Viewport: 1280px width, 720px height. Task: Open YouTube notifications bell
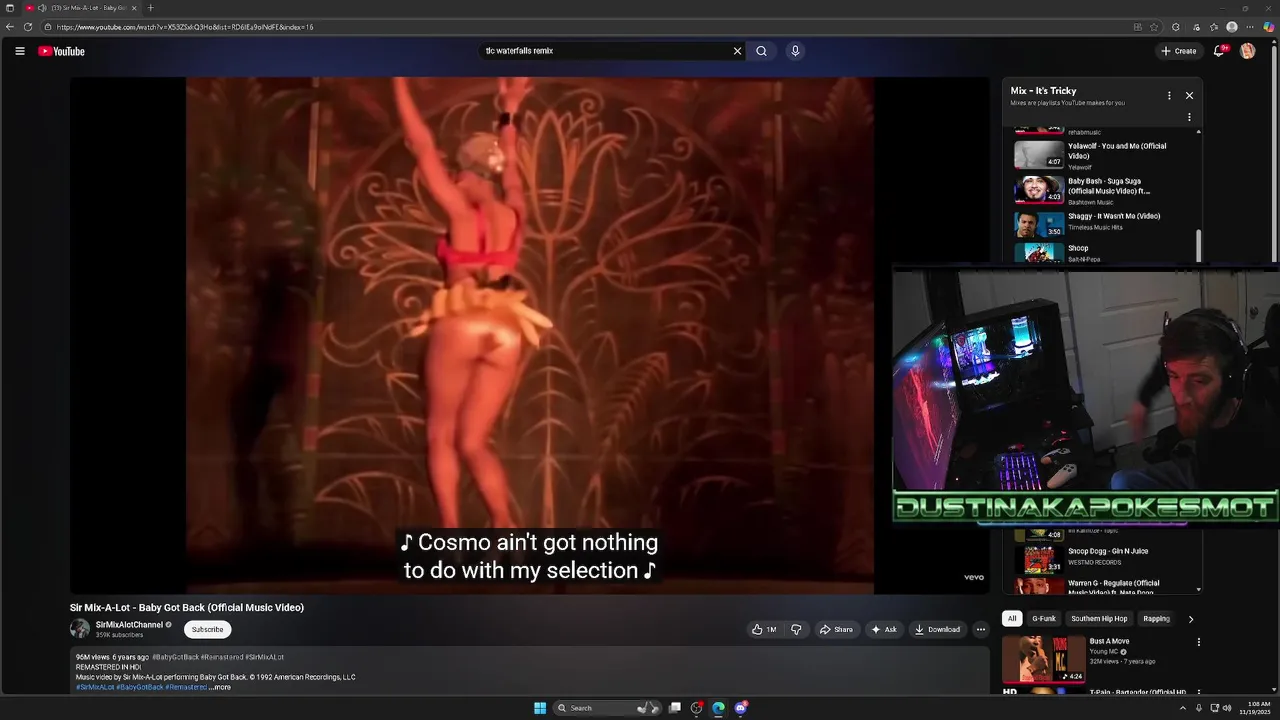pos(1219,51)
